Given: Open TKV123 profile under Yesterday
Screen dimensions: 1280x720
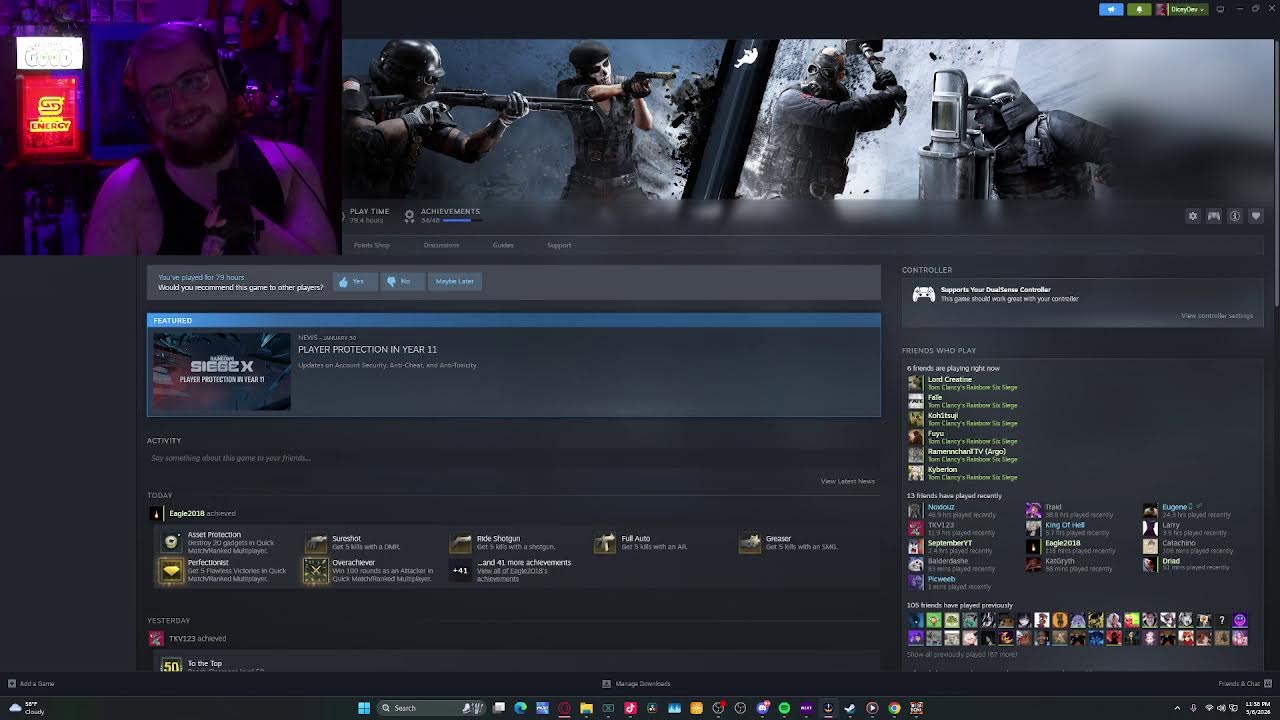Looking at the screenshot, I should tap(182, 638).
